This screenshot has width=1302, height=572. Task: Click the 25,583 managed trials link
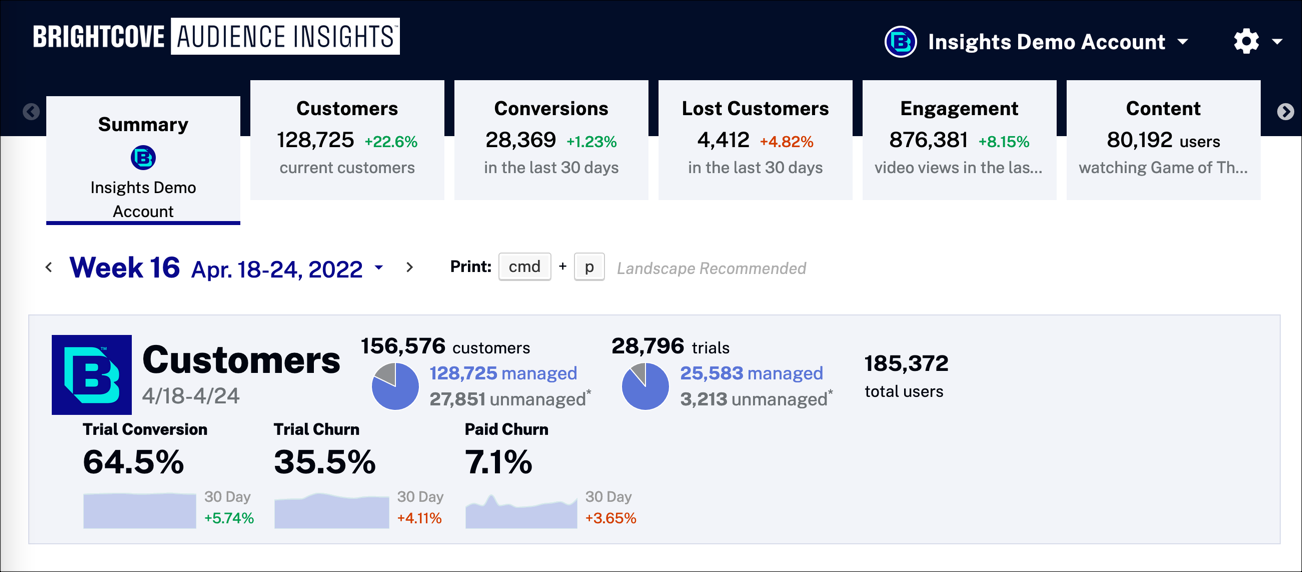coord(751,373)
